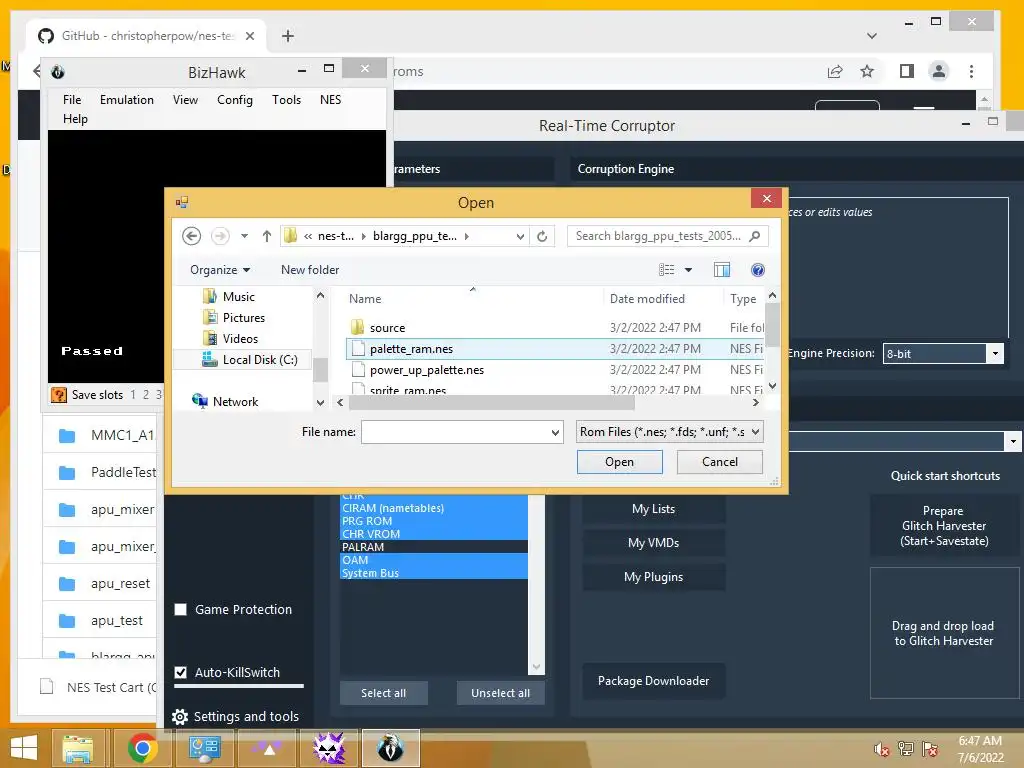
Task: Open Settings and tools gear
Action: click(x=180, y=716)
